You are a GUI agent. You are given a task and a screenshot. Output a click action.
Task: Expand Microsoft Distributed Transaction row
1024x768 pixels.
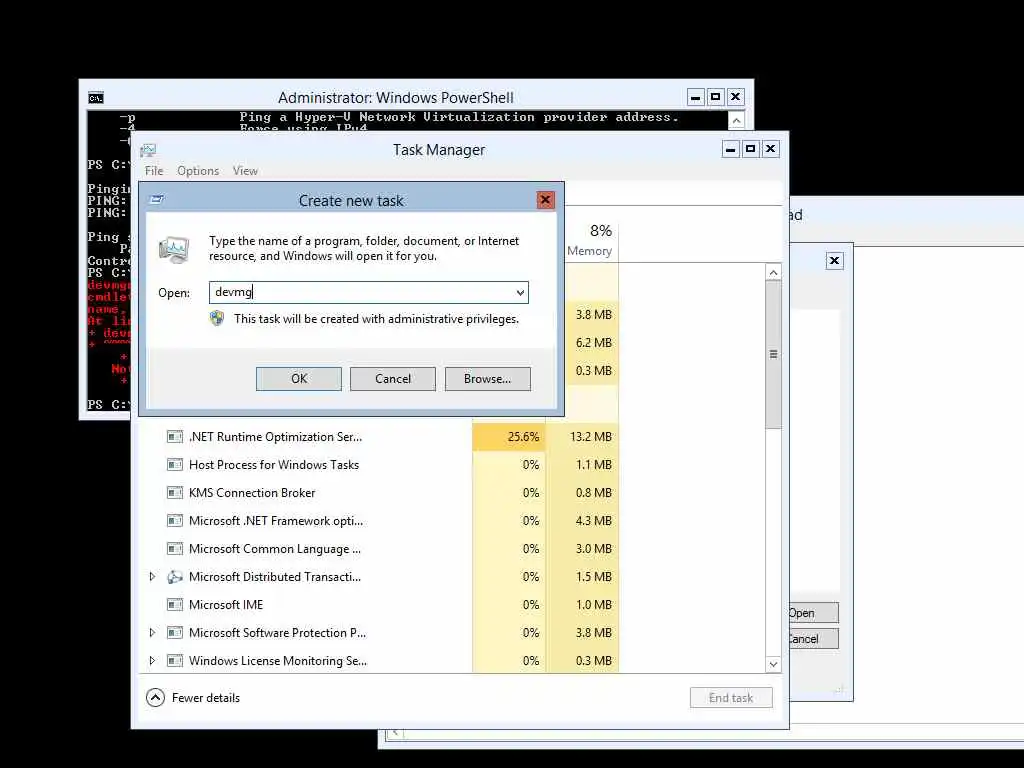click(152, 577)
